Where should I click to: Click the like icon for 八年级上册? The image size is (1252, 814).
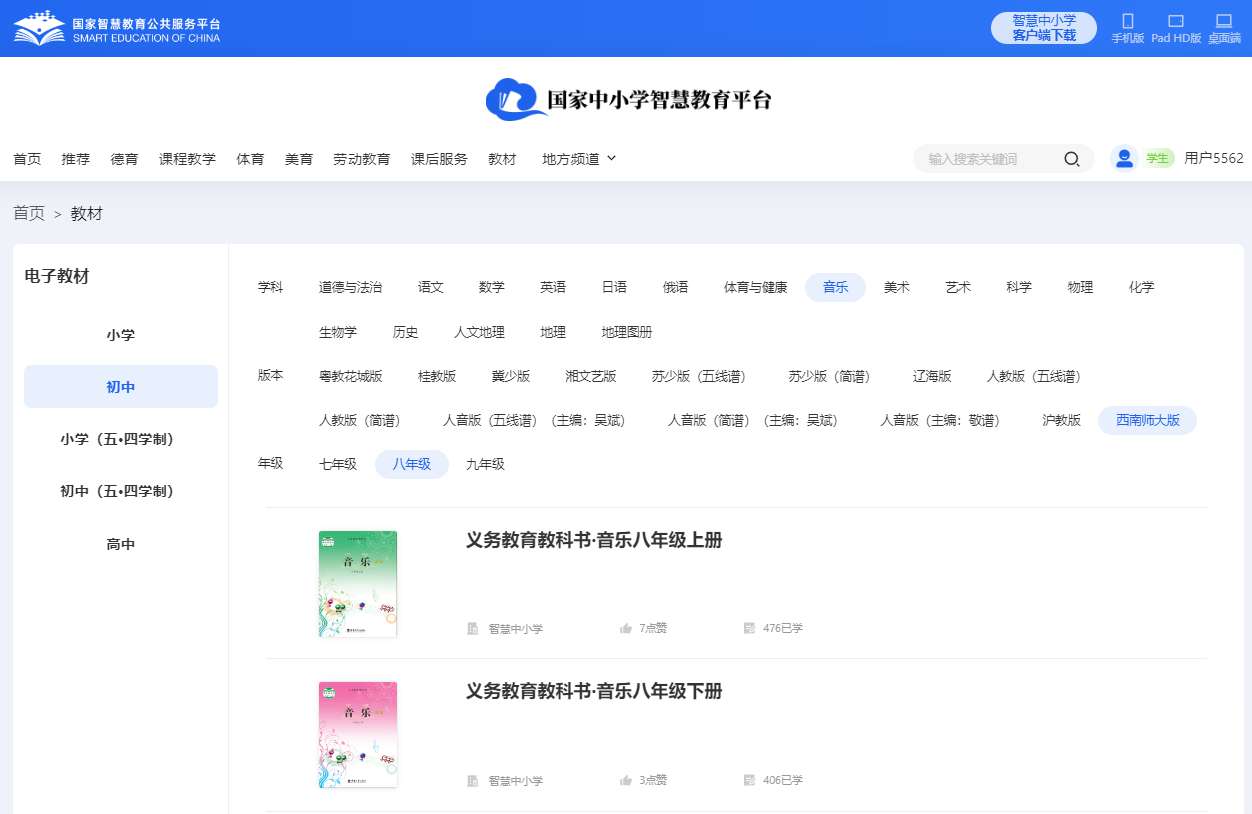pos(626,628)
